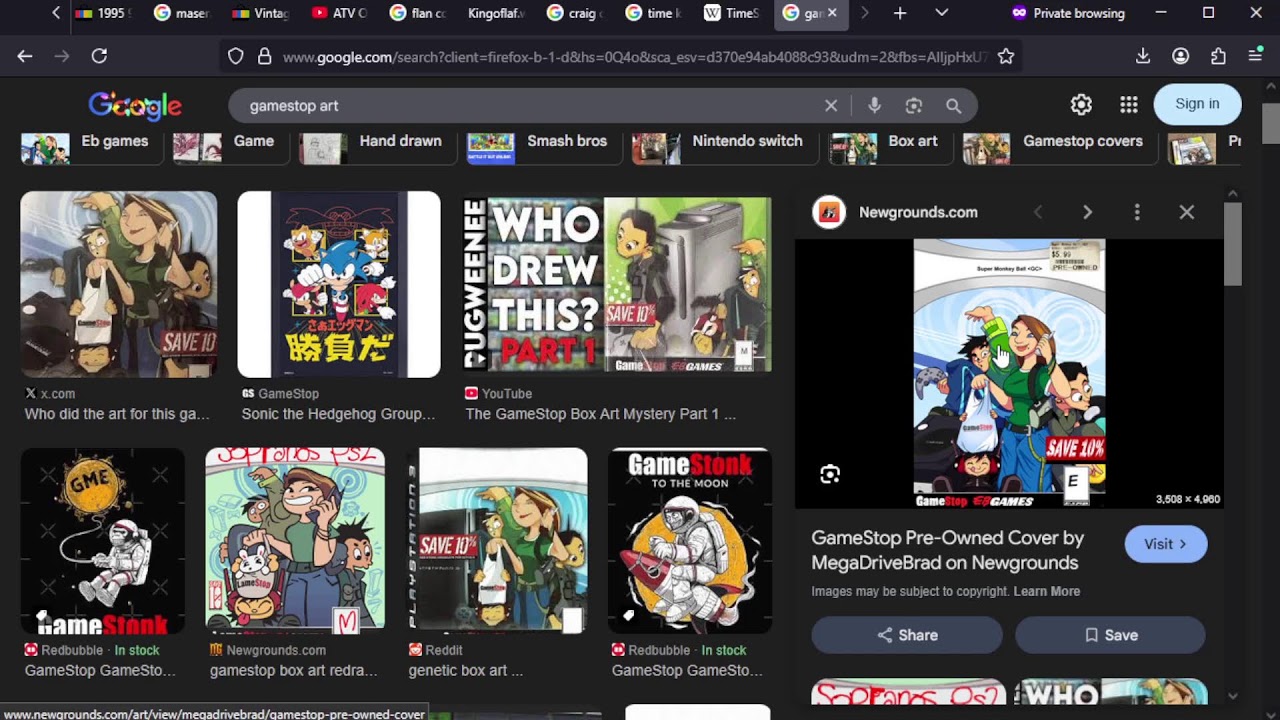Open The GameStop Box Art Mystery Part 1 link
The image size is (1280, 720).
pos(600,414)
